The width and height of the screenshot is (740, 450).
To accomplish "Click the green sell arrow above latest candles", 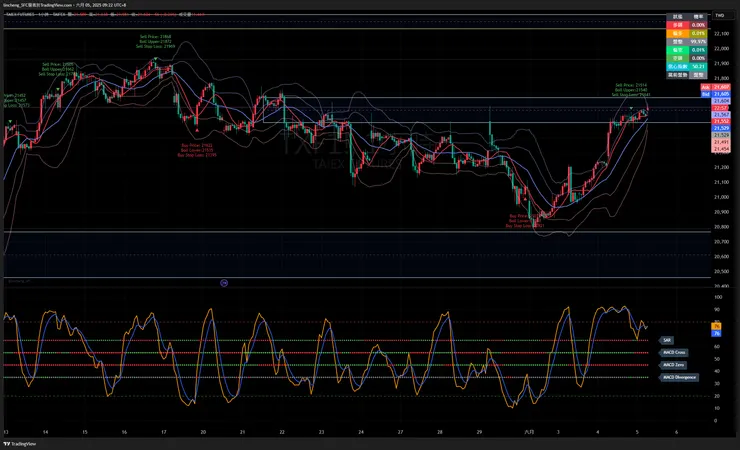I will pyautogui.click(x=631, y=108).
